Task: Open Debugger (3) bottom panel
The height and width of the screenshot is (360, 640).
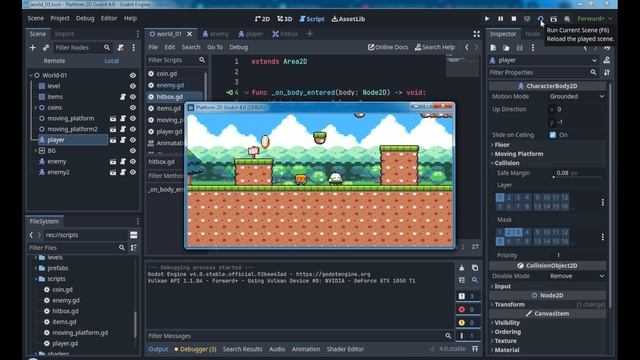Action: pyautogui.click(x=195, y=349)
